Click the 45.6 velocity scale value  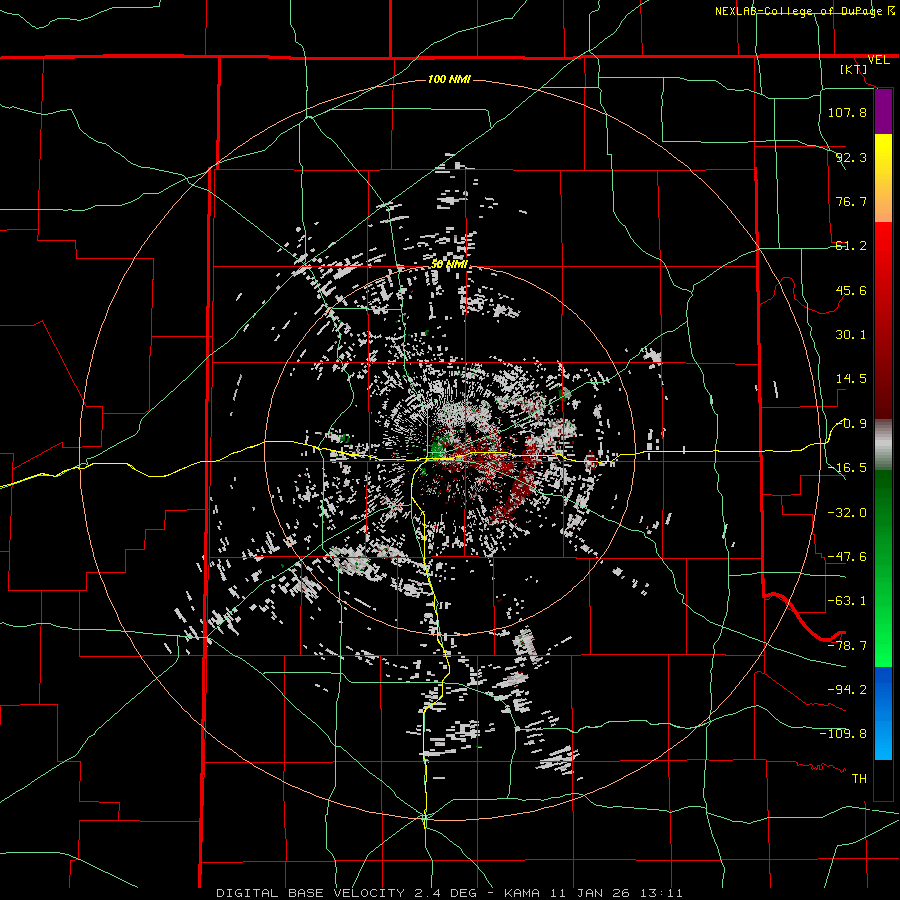click(851, 290)
